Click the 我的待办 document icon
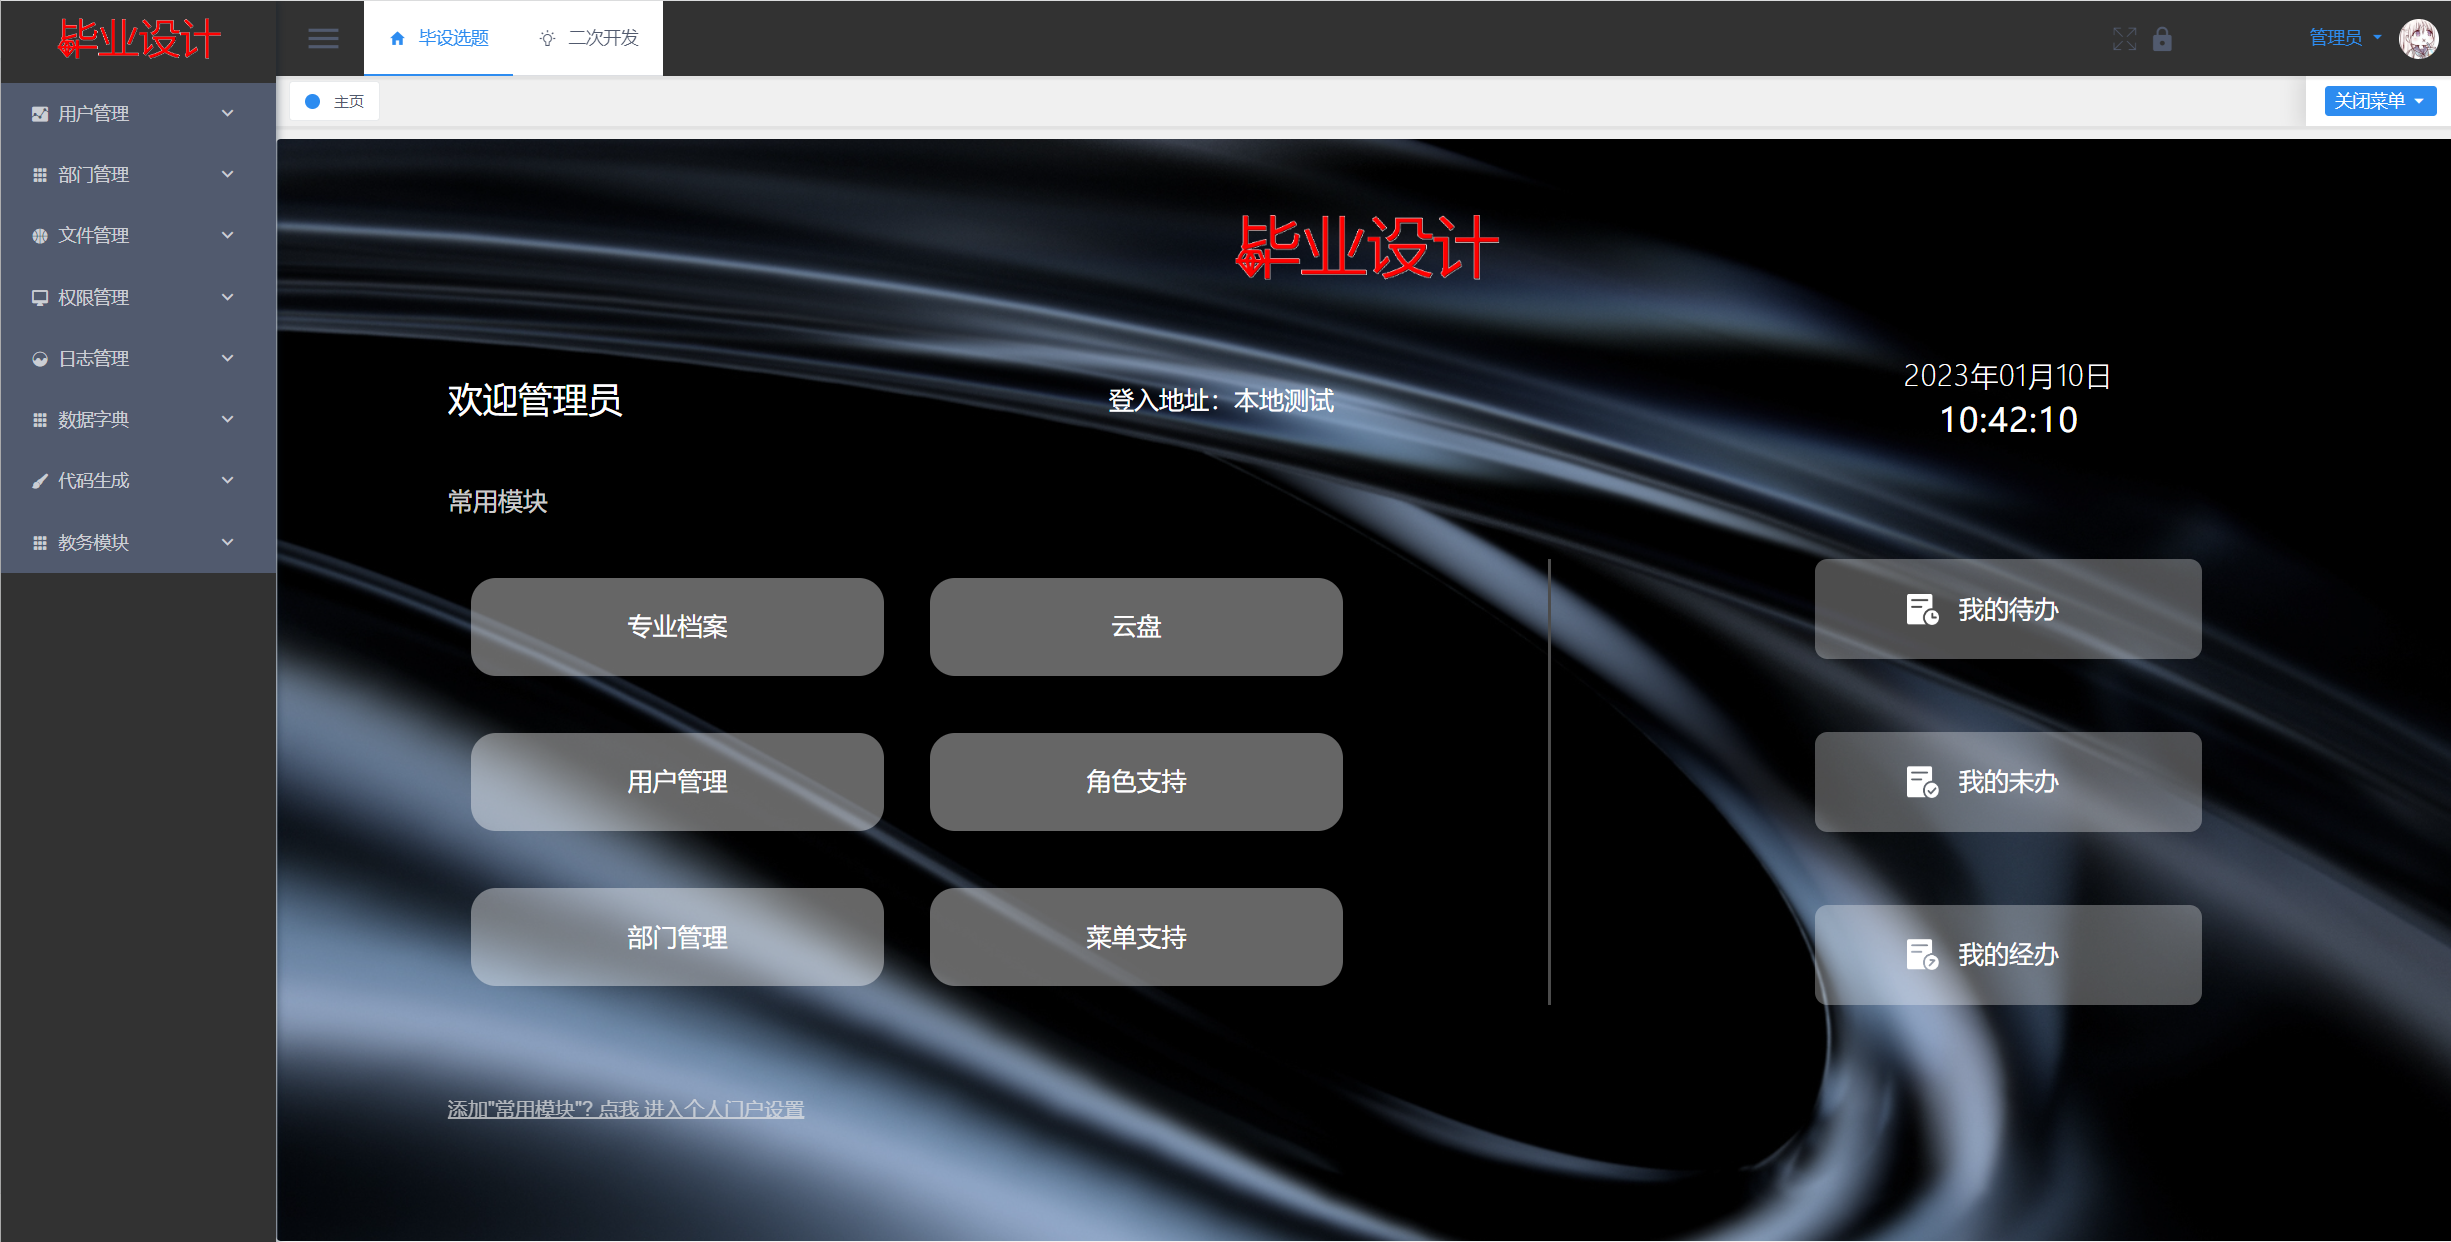This screenshot has width=2451, height=1242. tap(1921, 609)
